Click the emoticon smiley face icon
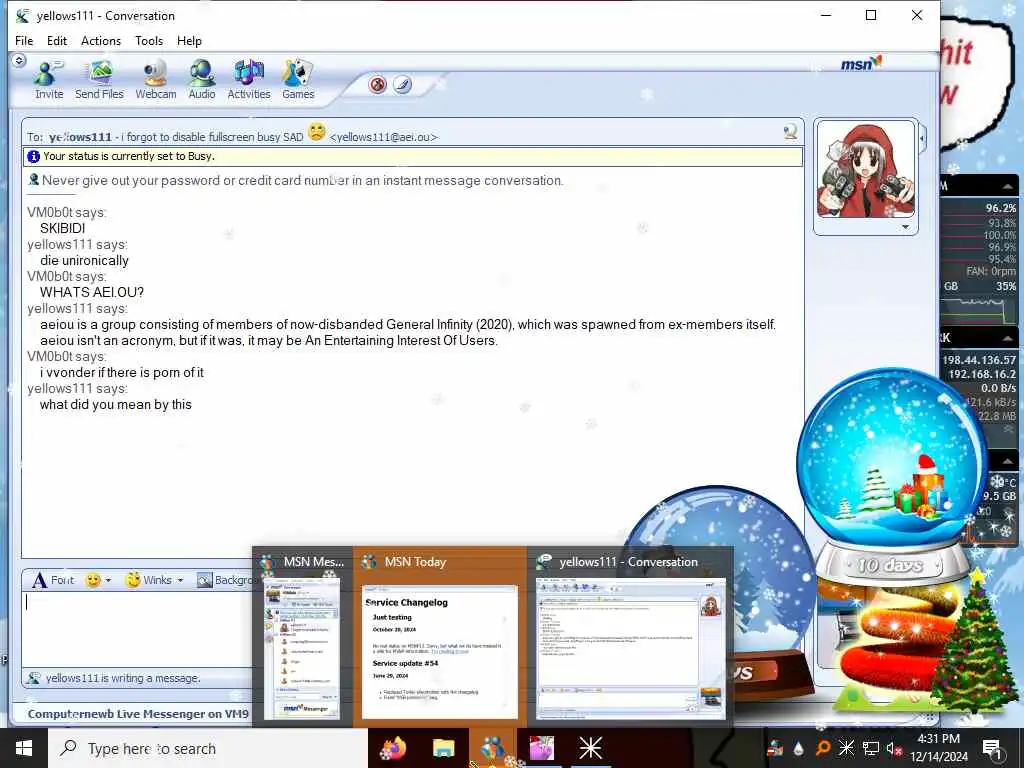 pos(93,580)
